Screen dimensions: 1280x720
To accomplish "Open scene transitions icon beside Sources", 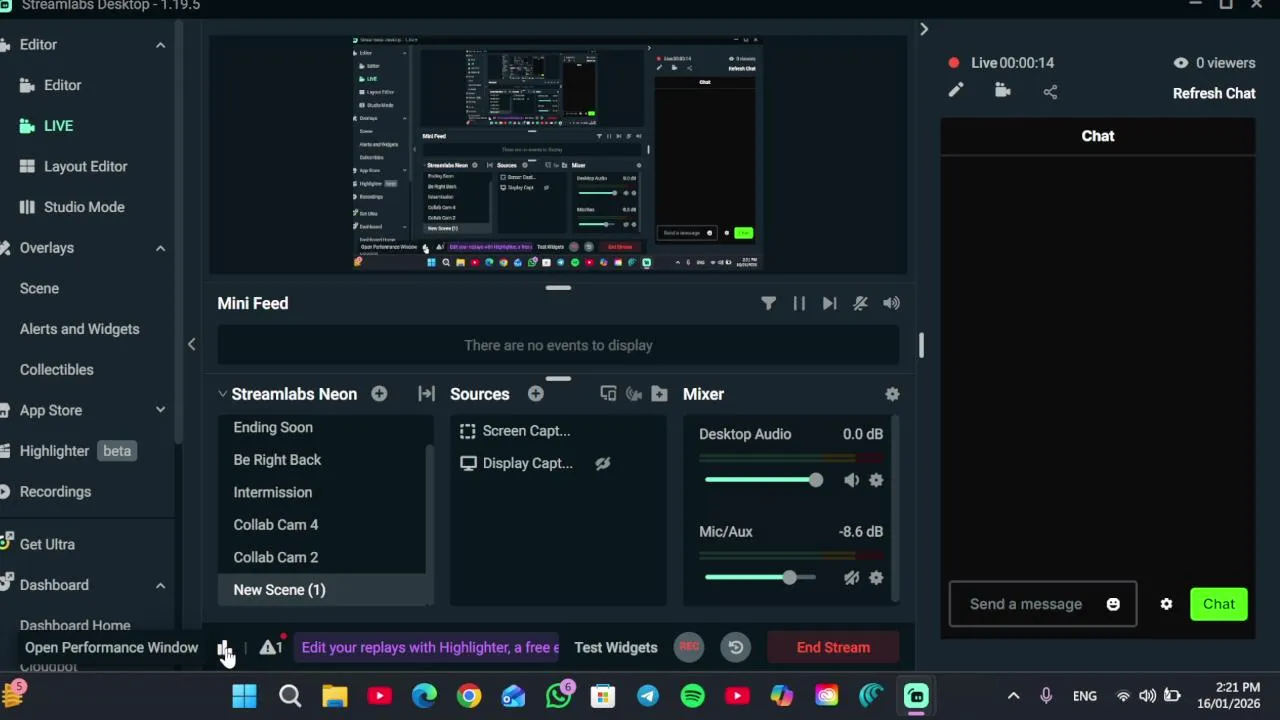I will 427,394.
